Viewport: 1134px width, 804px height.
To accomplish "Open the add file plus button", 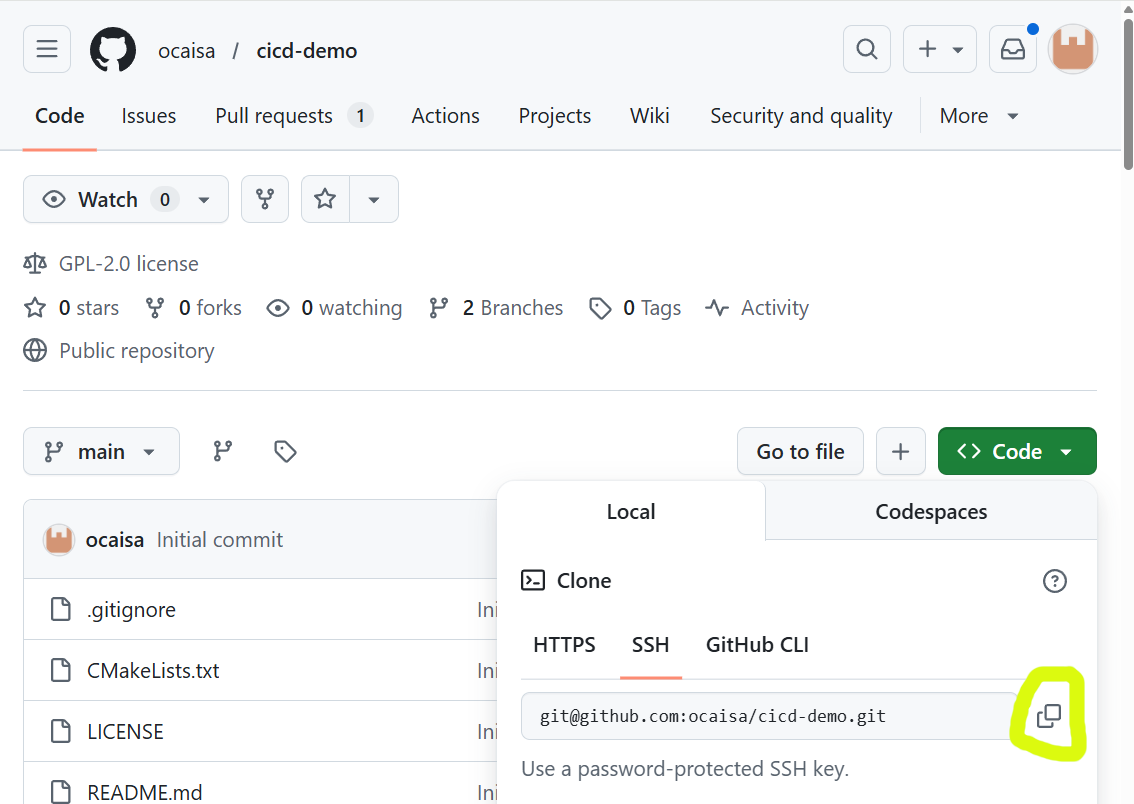I will 900,451.
